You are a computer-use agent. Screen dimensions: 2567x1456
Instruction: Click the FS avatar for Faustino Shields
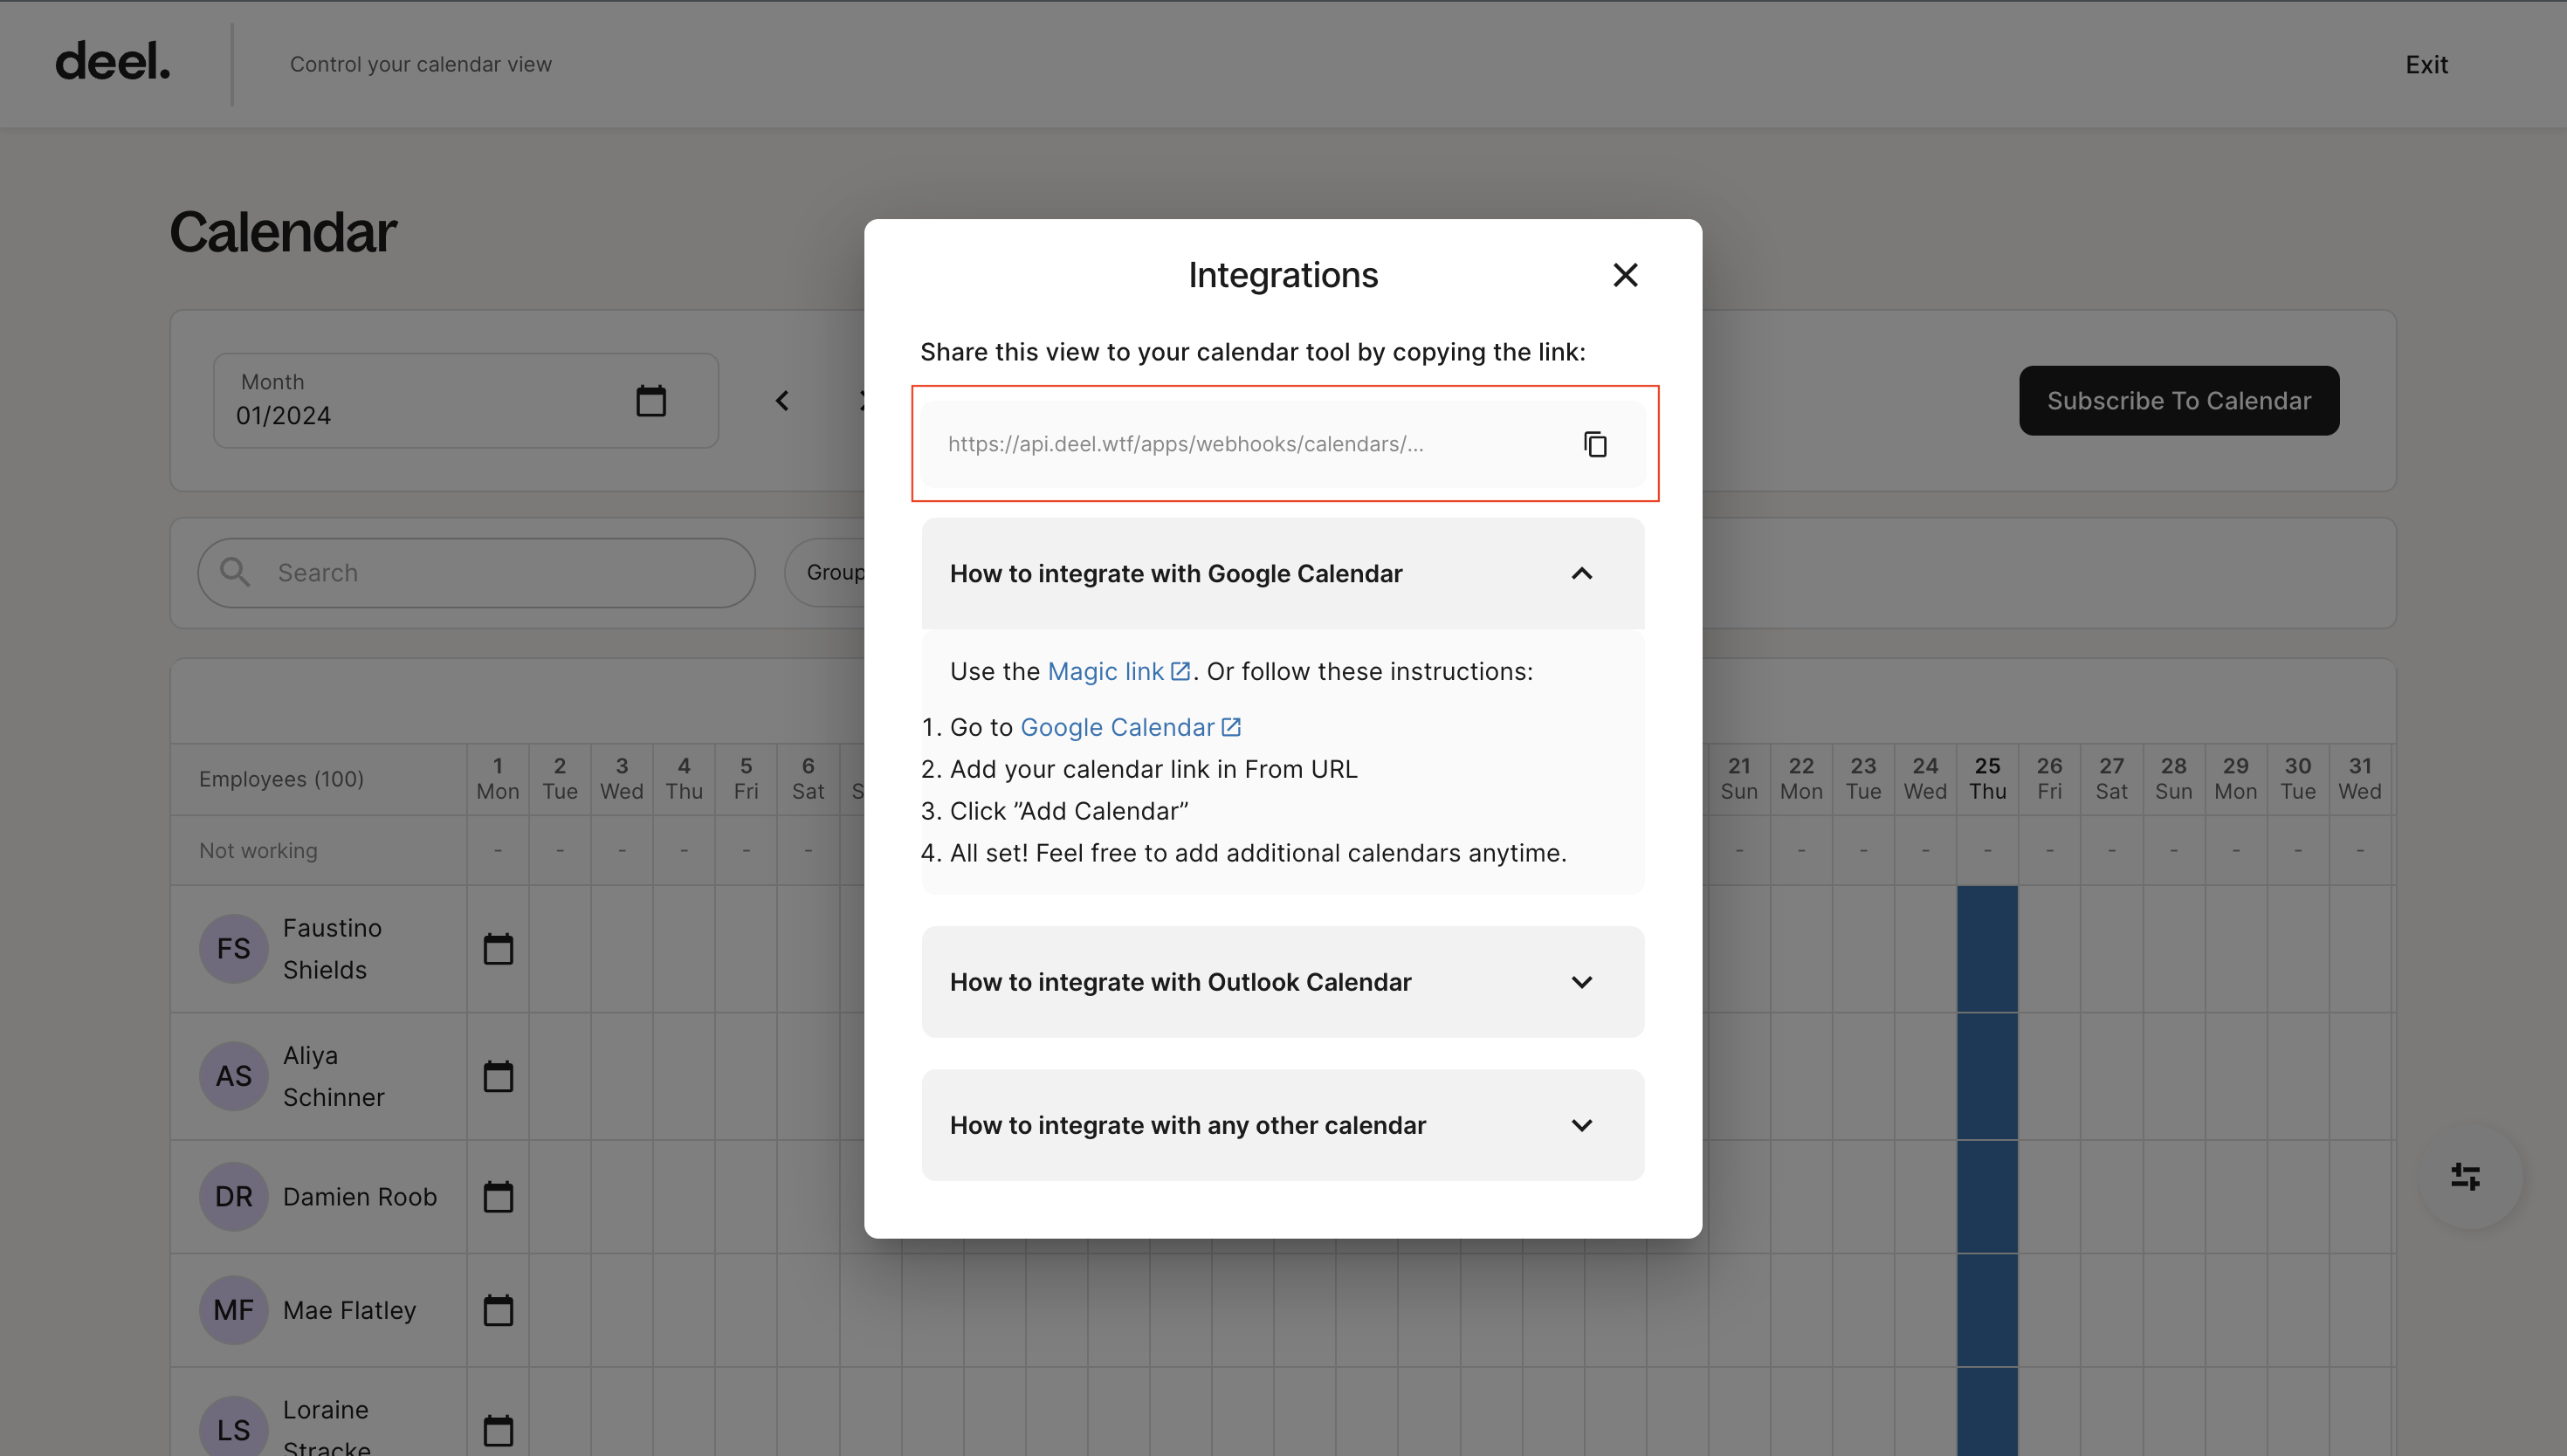pos(233,948)
